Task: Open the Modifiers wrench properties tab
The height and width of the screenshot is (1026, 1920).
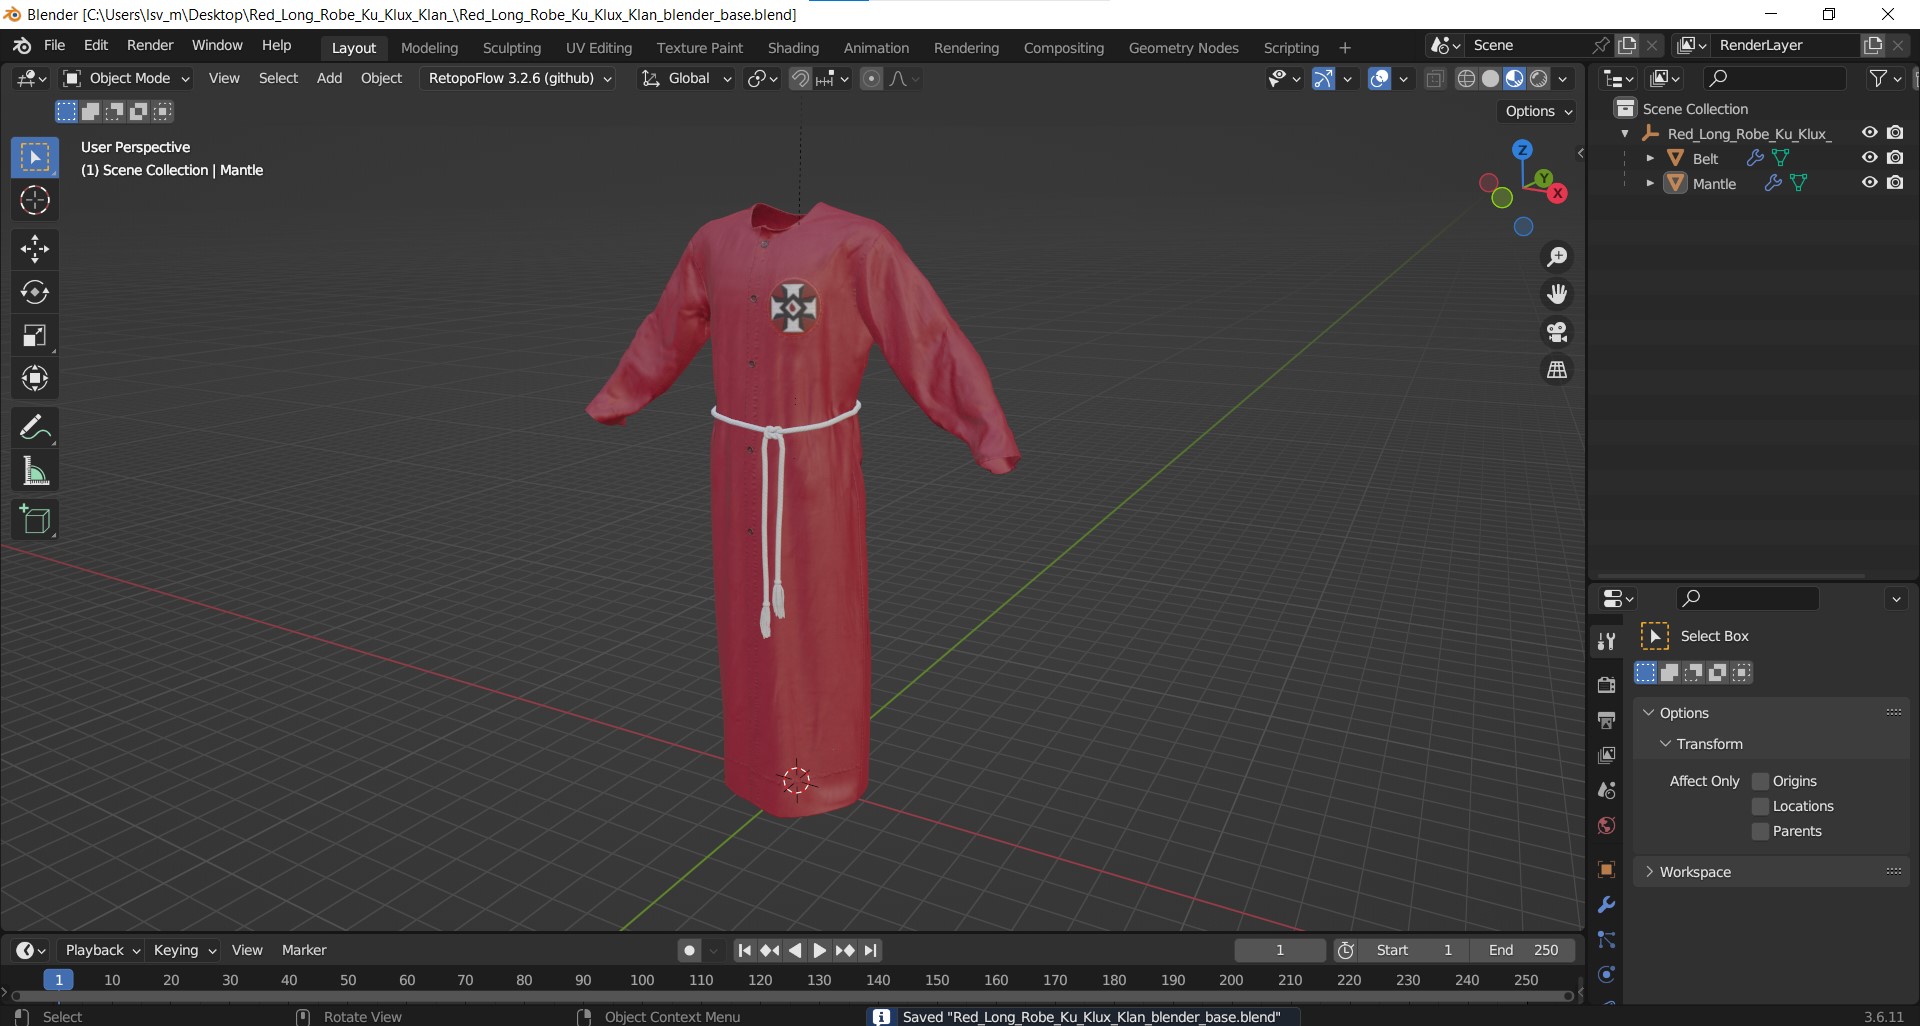Action: tap(1607, 905)
